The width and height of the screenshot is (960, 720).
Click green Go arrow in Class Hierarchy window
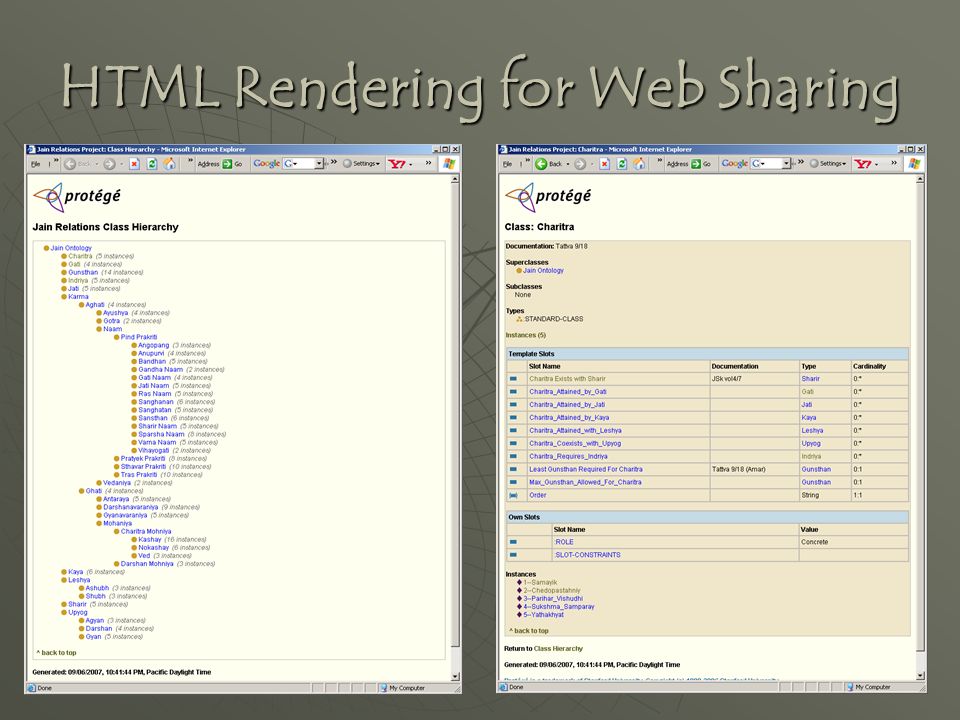[x=227, y=164]
